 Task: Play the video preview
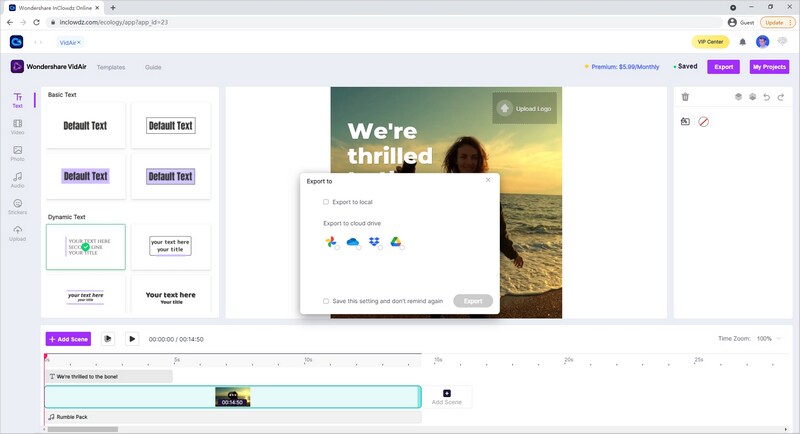(132, 339)
